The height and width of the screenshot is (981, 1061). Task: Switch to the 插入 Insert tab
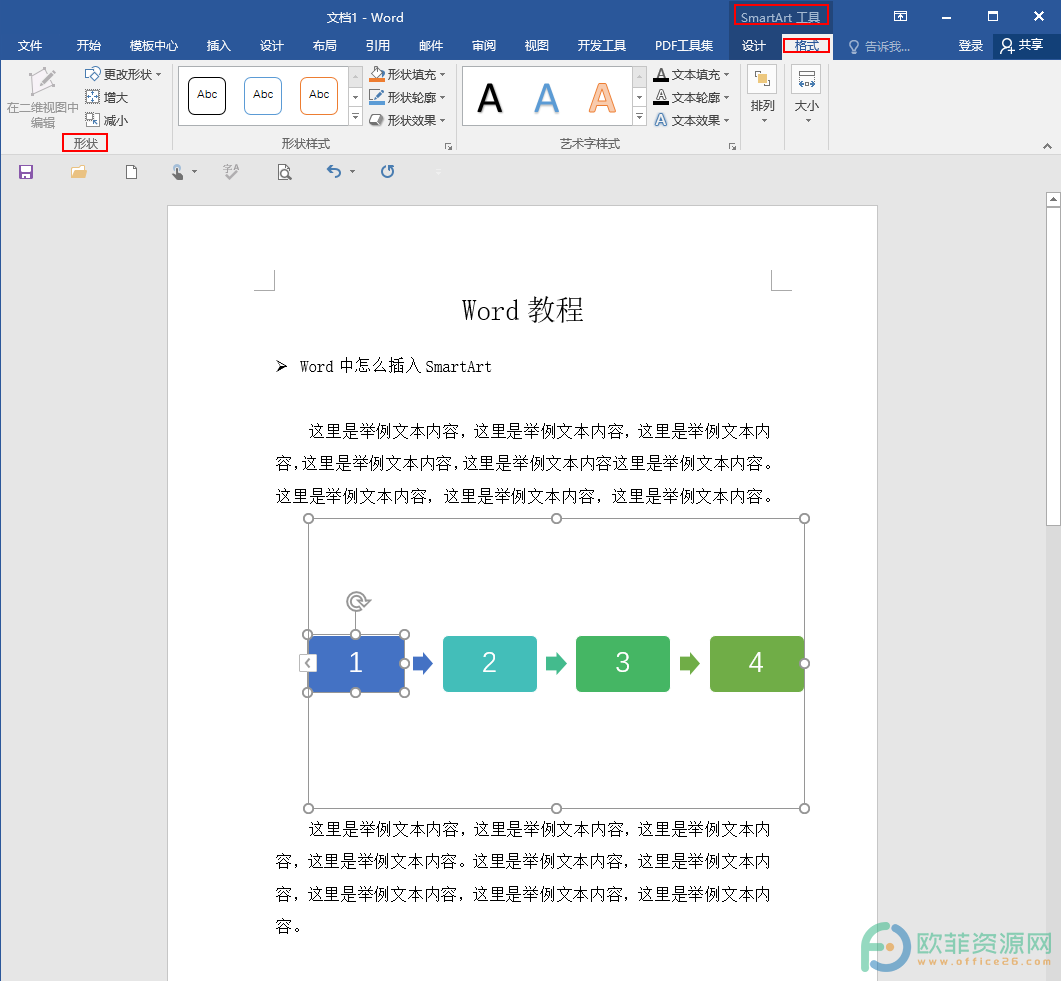pos(219,45)
